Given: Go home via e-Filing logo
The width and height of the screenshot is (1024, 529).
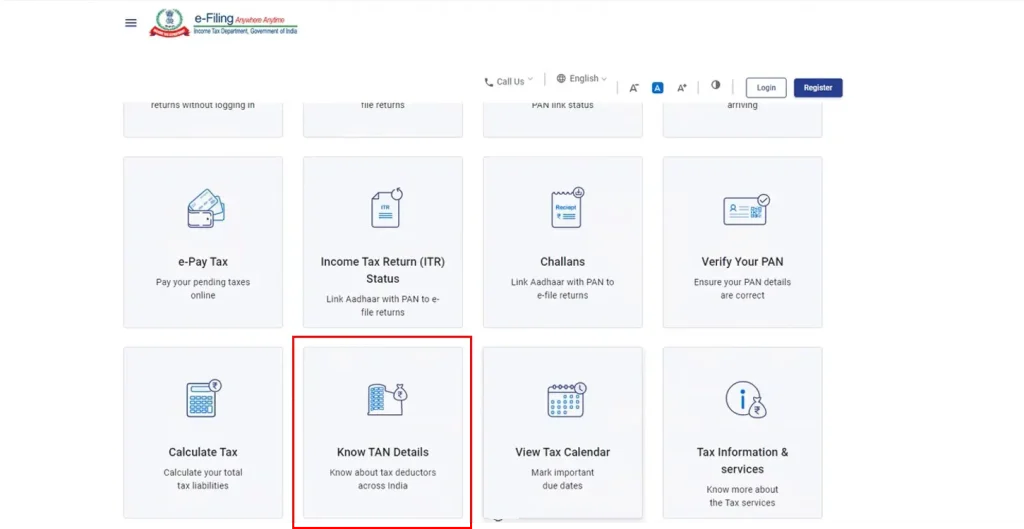Looking at the screenshot, I should click(224, 23).
